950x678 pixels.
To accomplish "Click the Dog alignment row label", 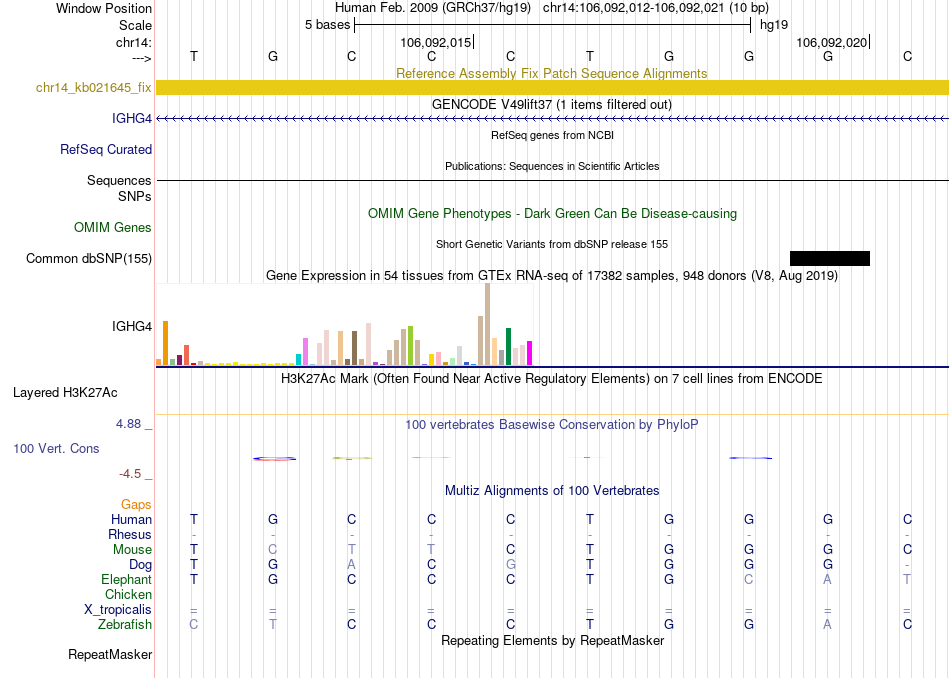I will pyautogui.click(x=141, y=565).
